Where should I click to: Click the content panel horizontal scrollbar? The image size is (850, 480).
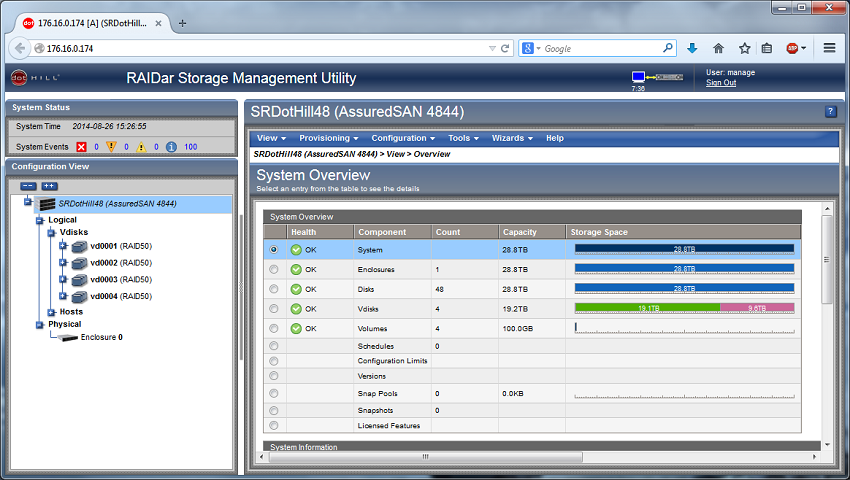point(426,457)
